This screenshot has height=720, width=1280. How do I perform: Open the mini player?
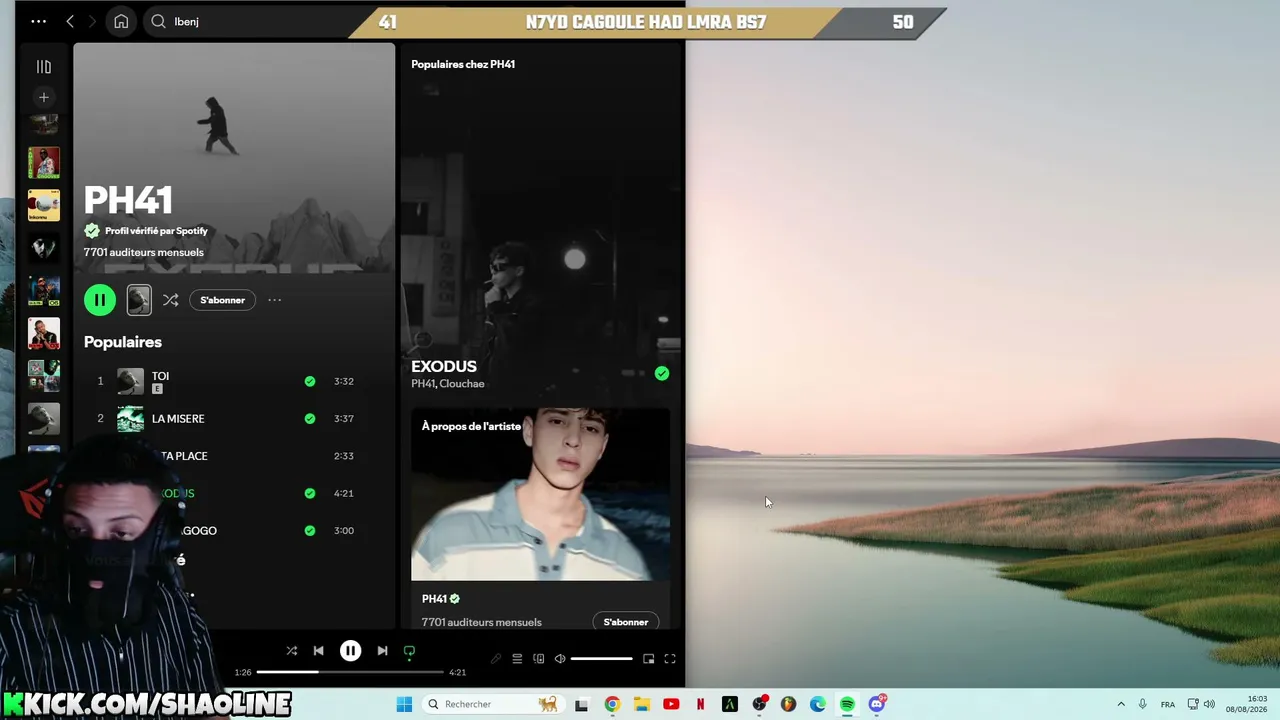[648, 659]
